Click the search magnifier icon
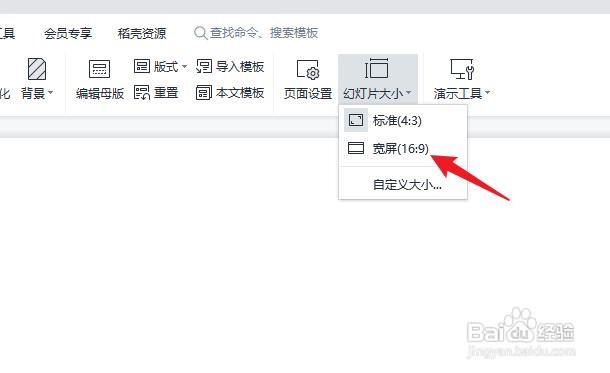This screenshot has height=373, width=610. point(200,33)
